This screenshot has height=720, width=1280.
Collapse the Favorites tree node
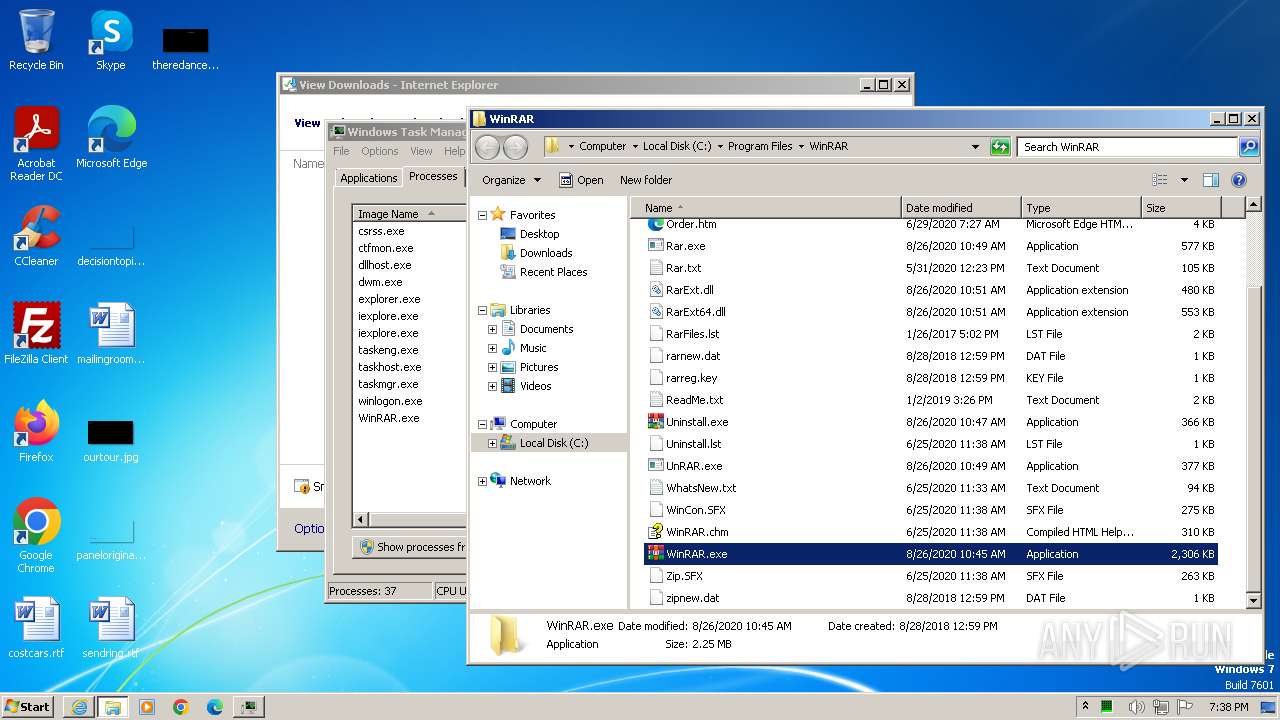482,215
